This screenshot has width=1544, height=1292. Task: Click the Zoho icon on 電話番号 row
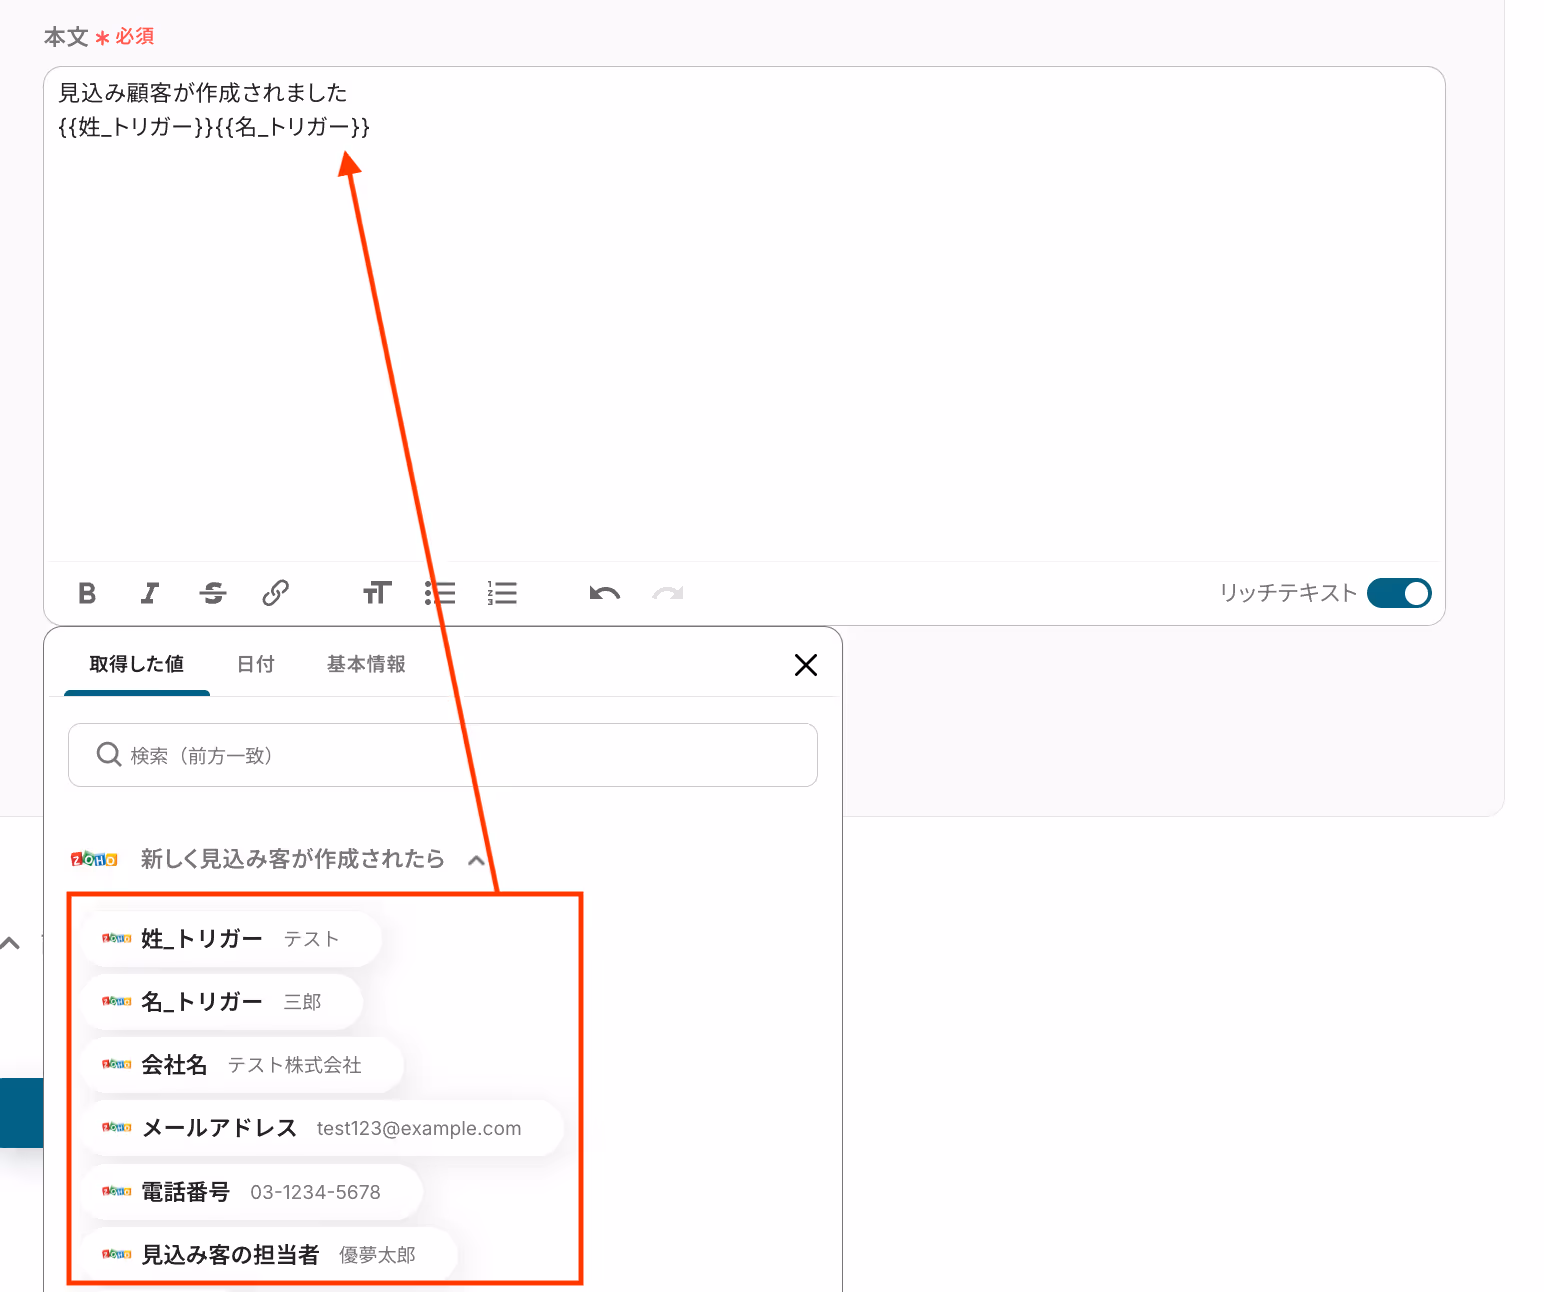pos(117,1191)
